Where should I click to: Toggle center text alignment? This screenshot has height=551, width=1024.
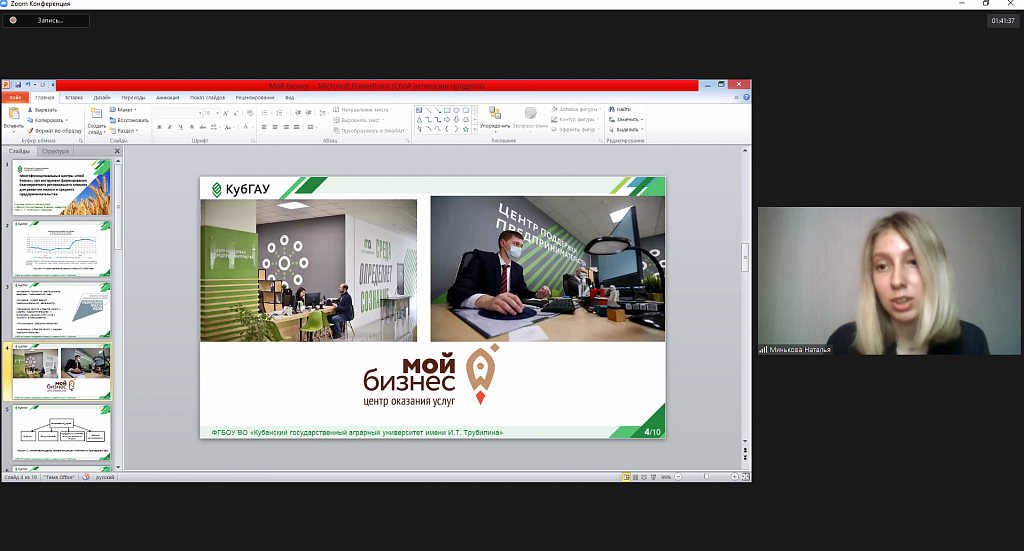click(275, 127)
